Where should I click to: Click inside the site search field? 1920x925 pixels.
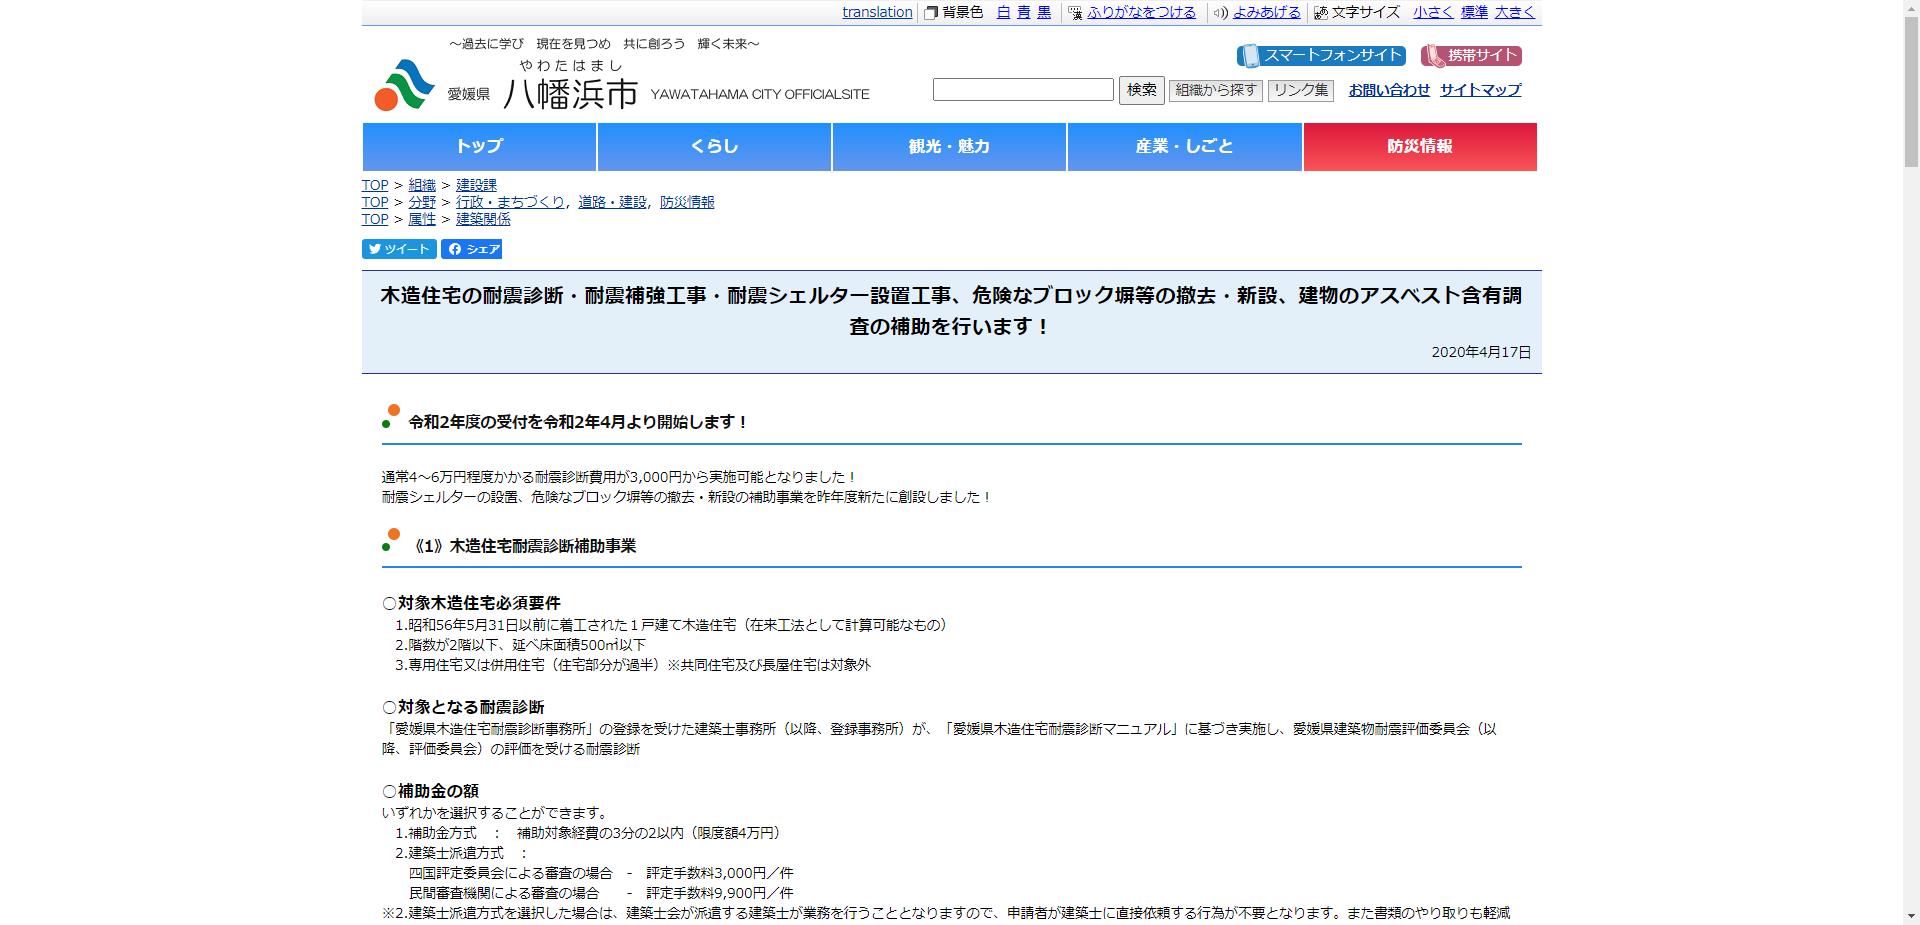(x=1022, y=89)
